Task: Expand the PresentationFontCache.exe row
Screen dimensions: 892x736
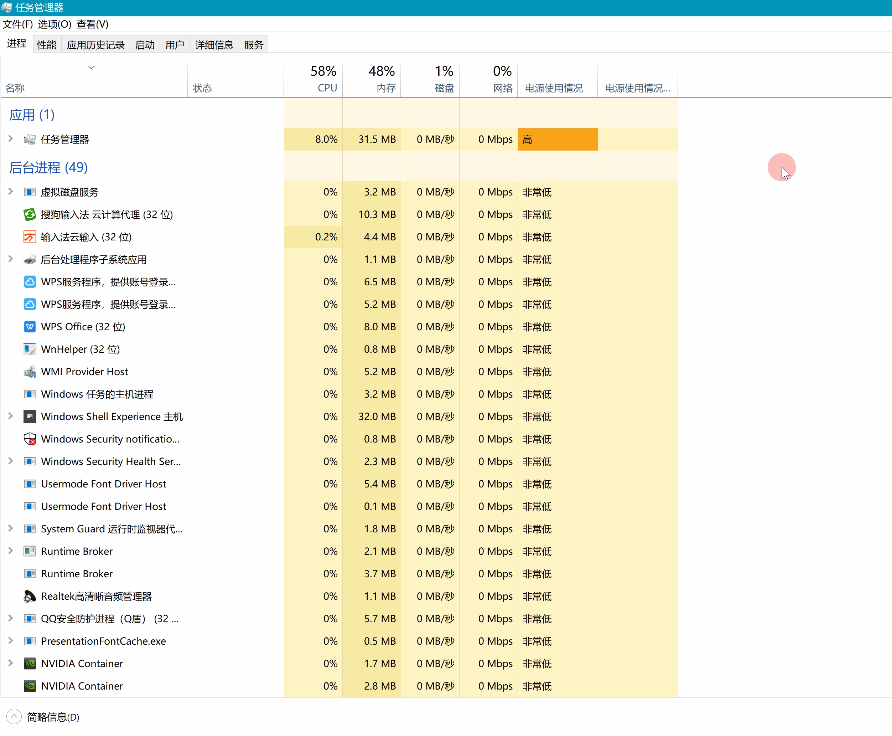Action: point(10,640)
